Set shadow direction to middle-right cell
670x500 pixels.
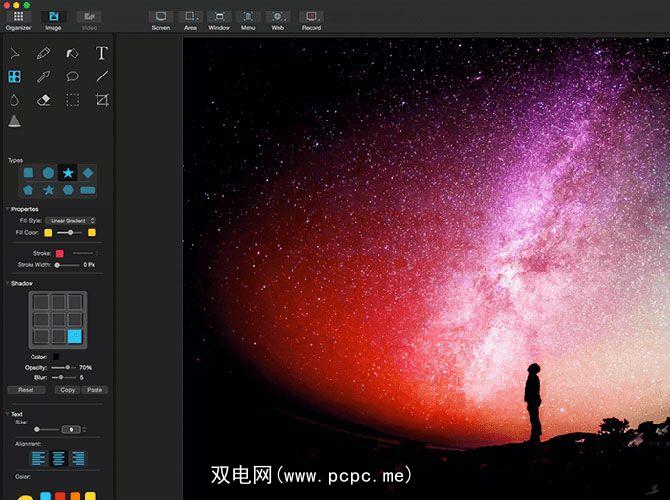(75, 319)
